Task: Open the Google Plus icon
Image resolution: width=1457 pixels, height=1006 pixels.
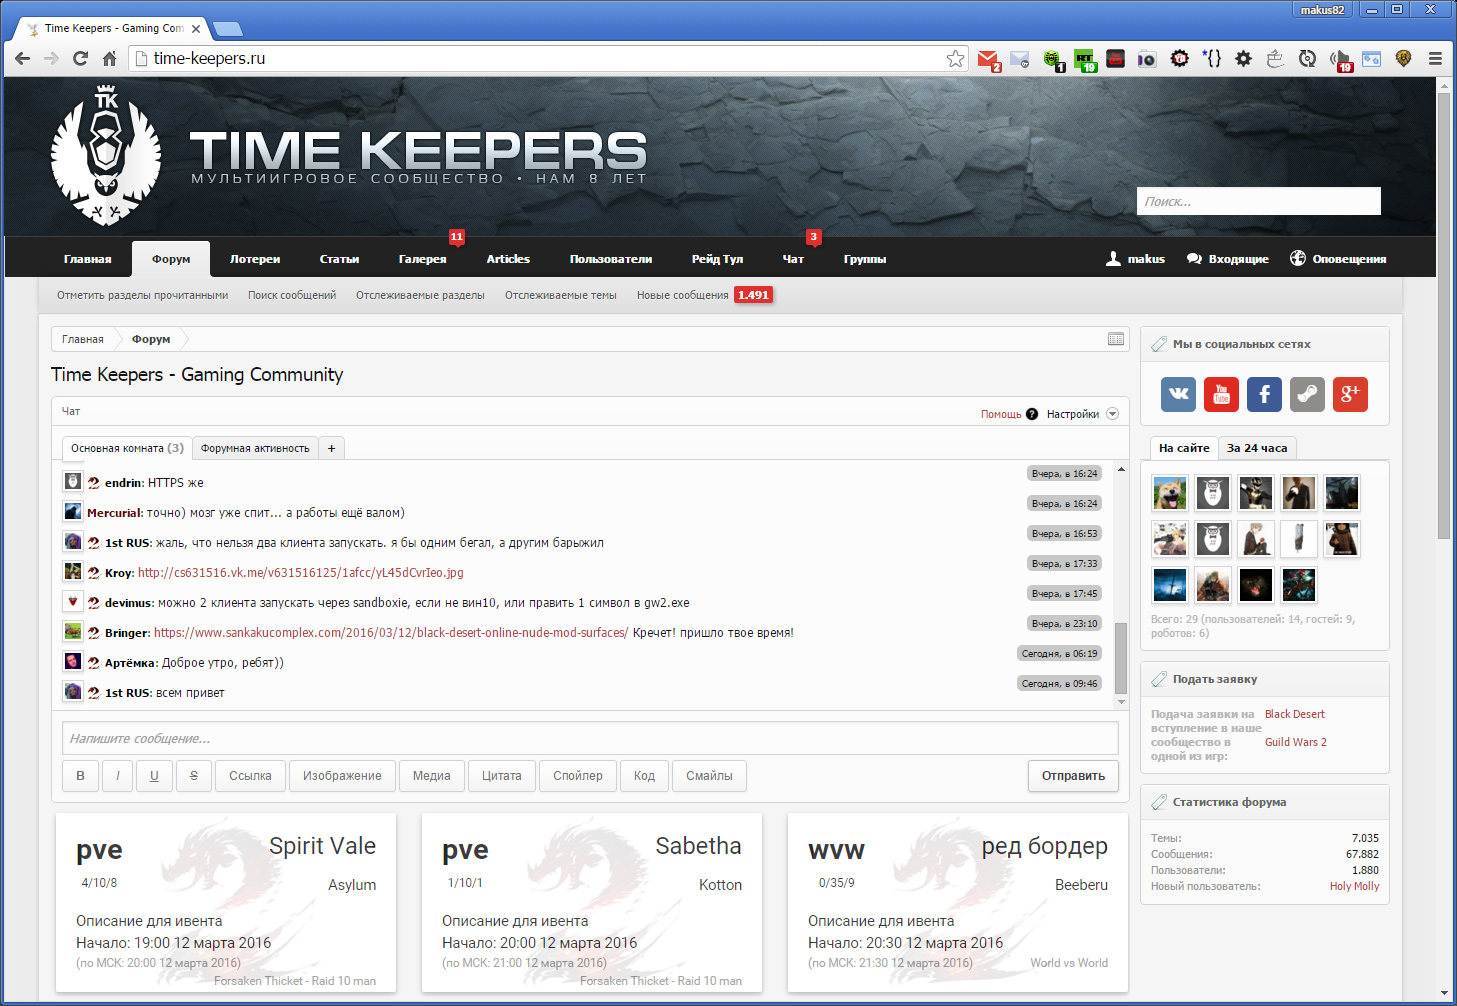Action: coord(1350,394)
